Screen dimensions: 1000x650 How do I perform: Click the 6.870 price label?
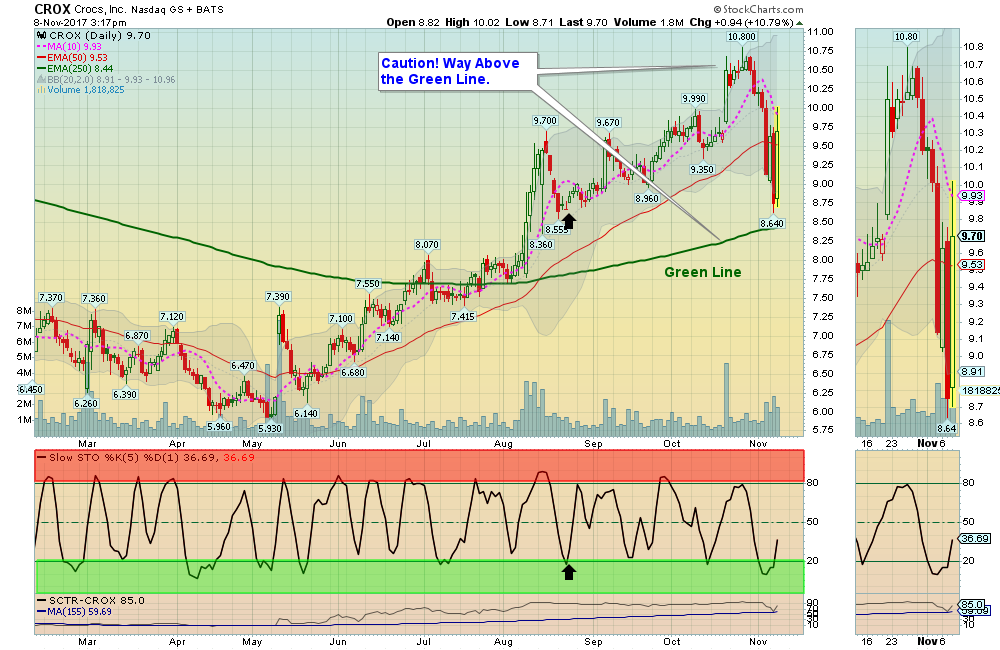tap(137, 336)
